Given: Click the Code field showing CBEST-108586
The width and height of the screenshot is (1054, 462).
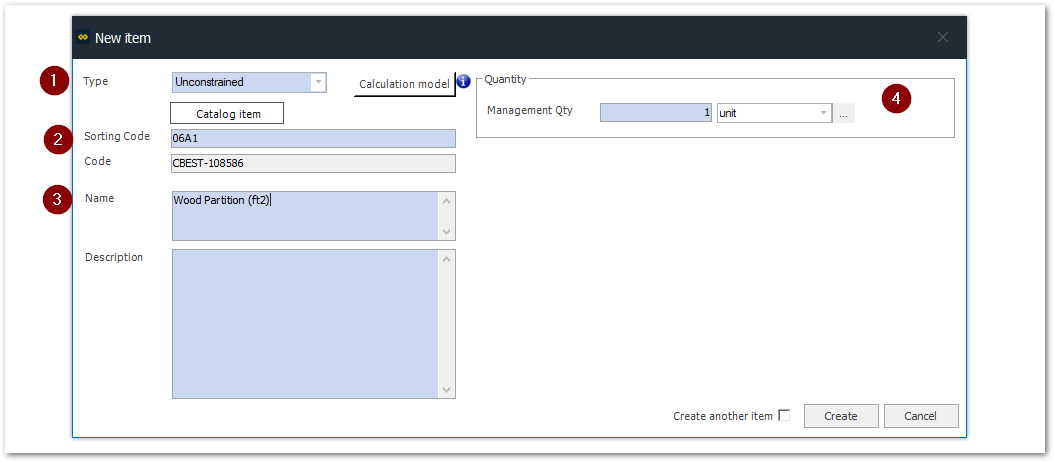Looking at the screenshot, I should pyautogui.click(x=313, y=164).
